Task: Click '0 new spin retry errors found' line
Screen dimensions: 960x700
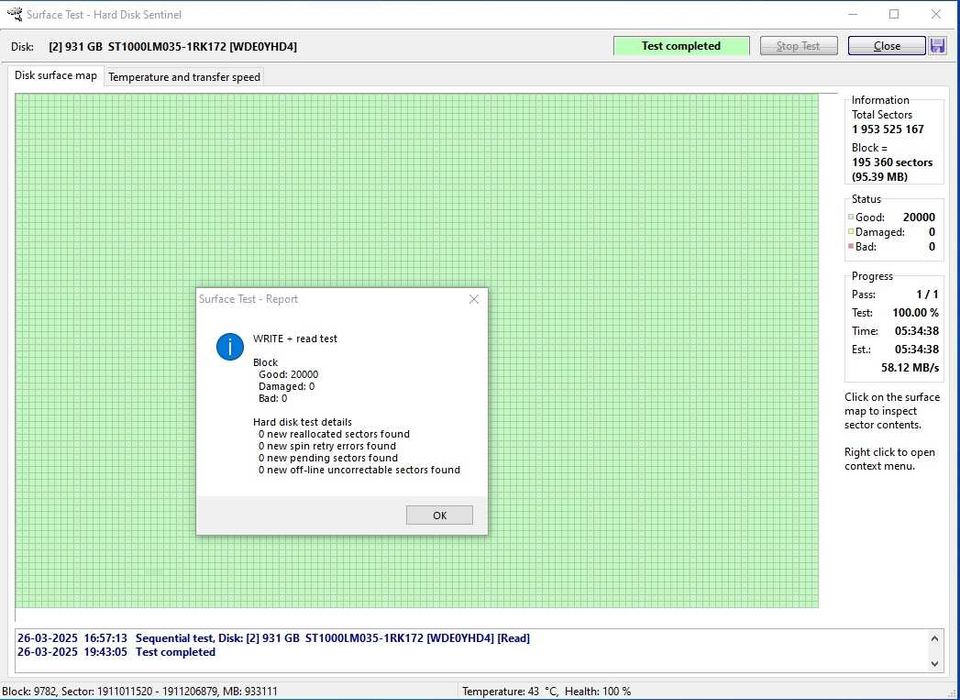Action: 327,446
